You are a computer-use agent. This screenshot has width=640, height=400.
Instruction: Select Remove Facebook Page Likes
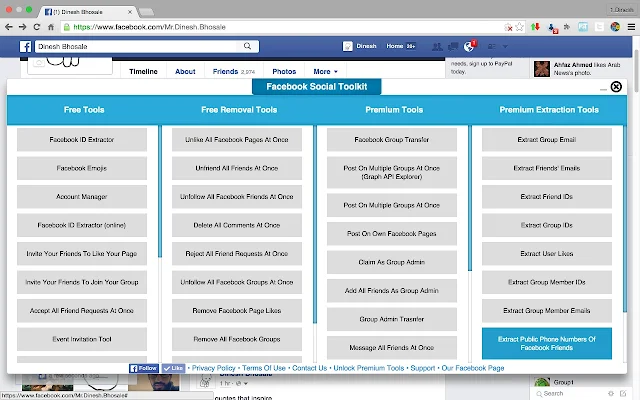point(237,311)
